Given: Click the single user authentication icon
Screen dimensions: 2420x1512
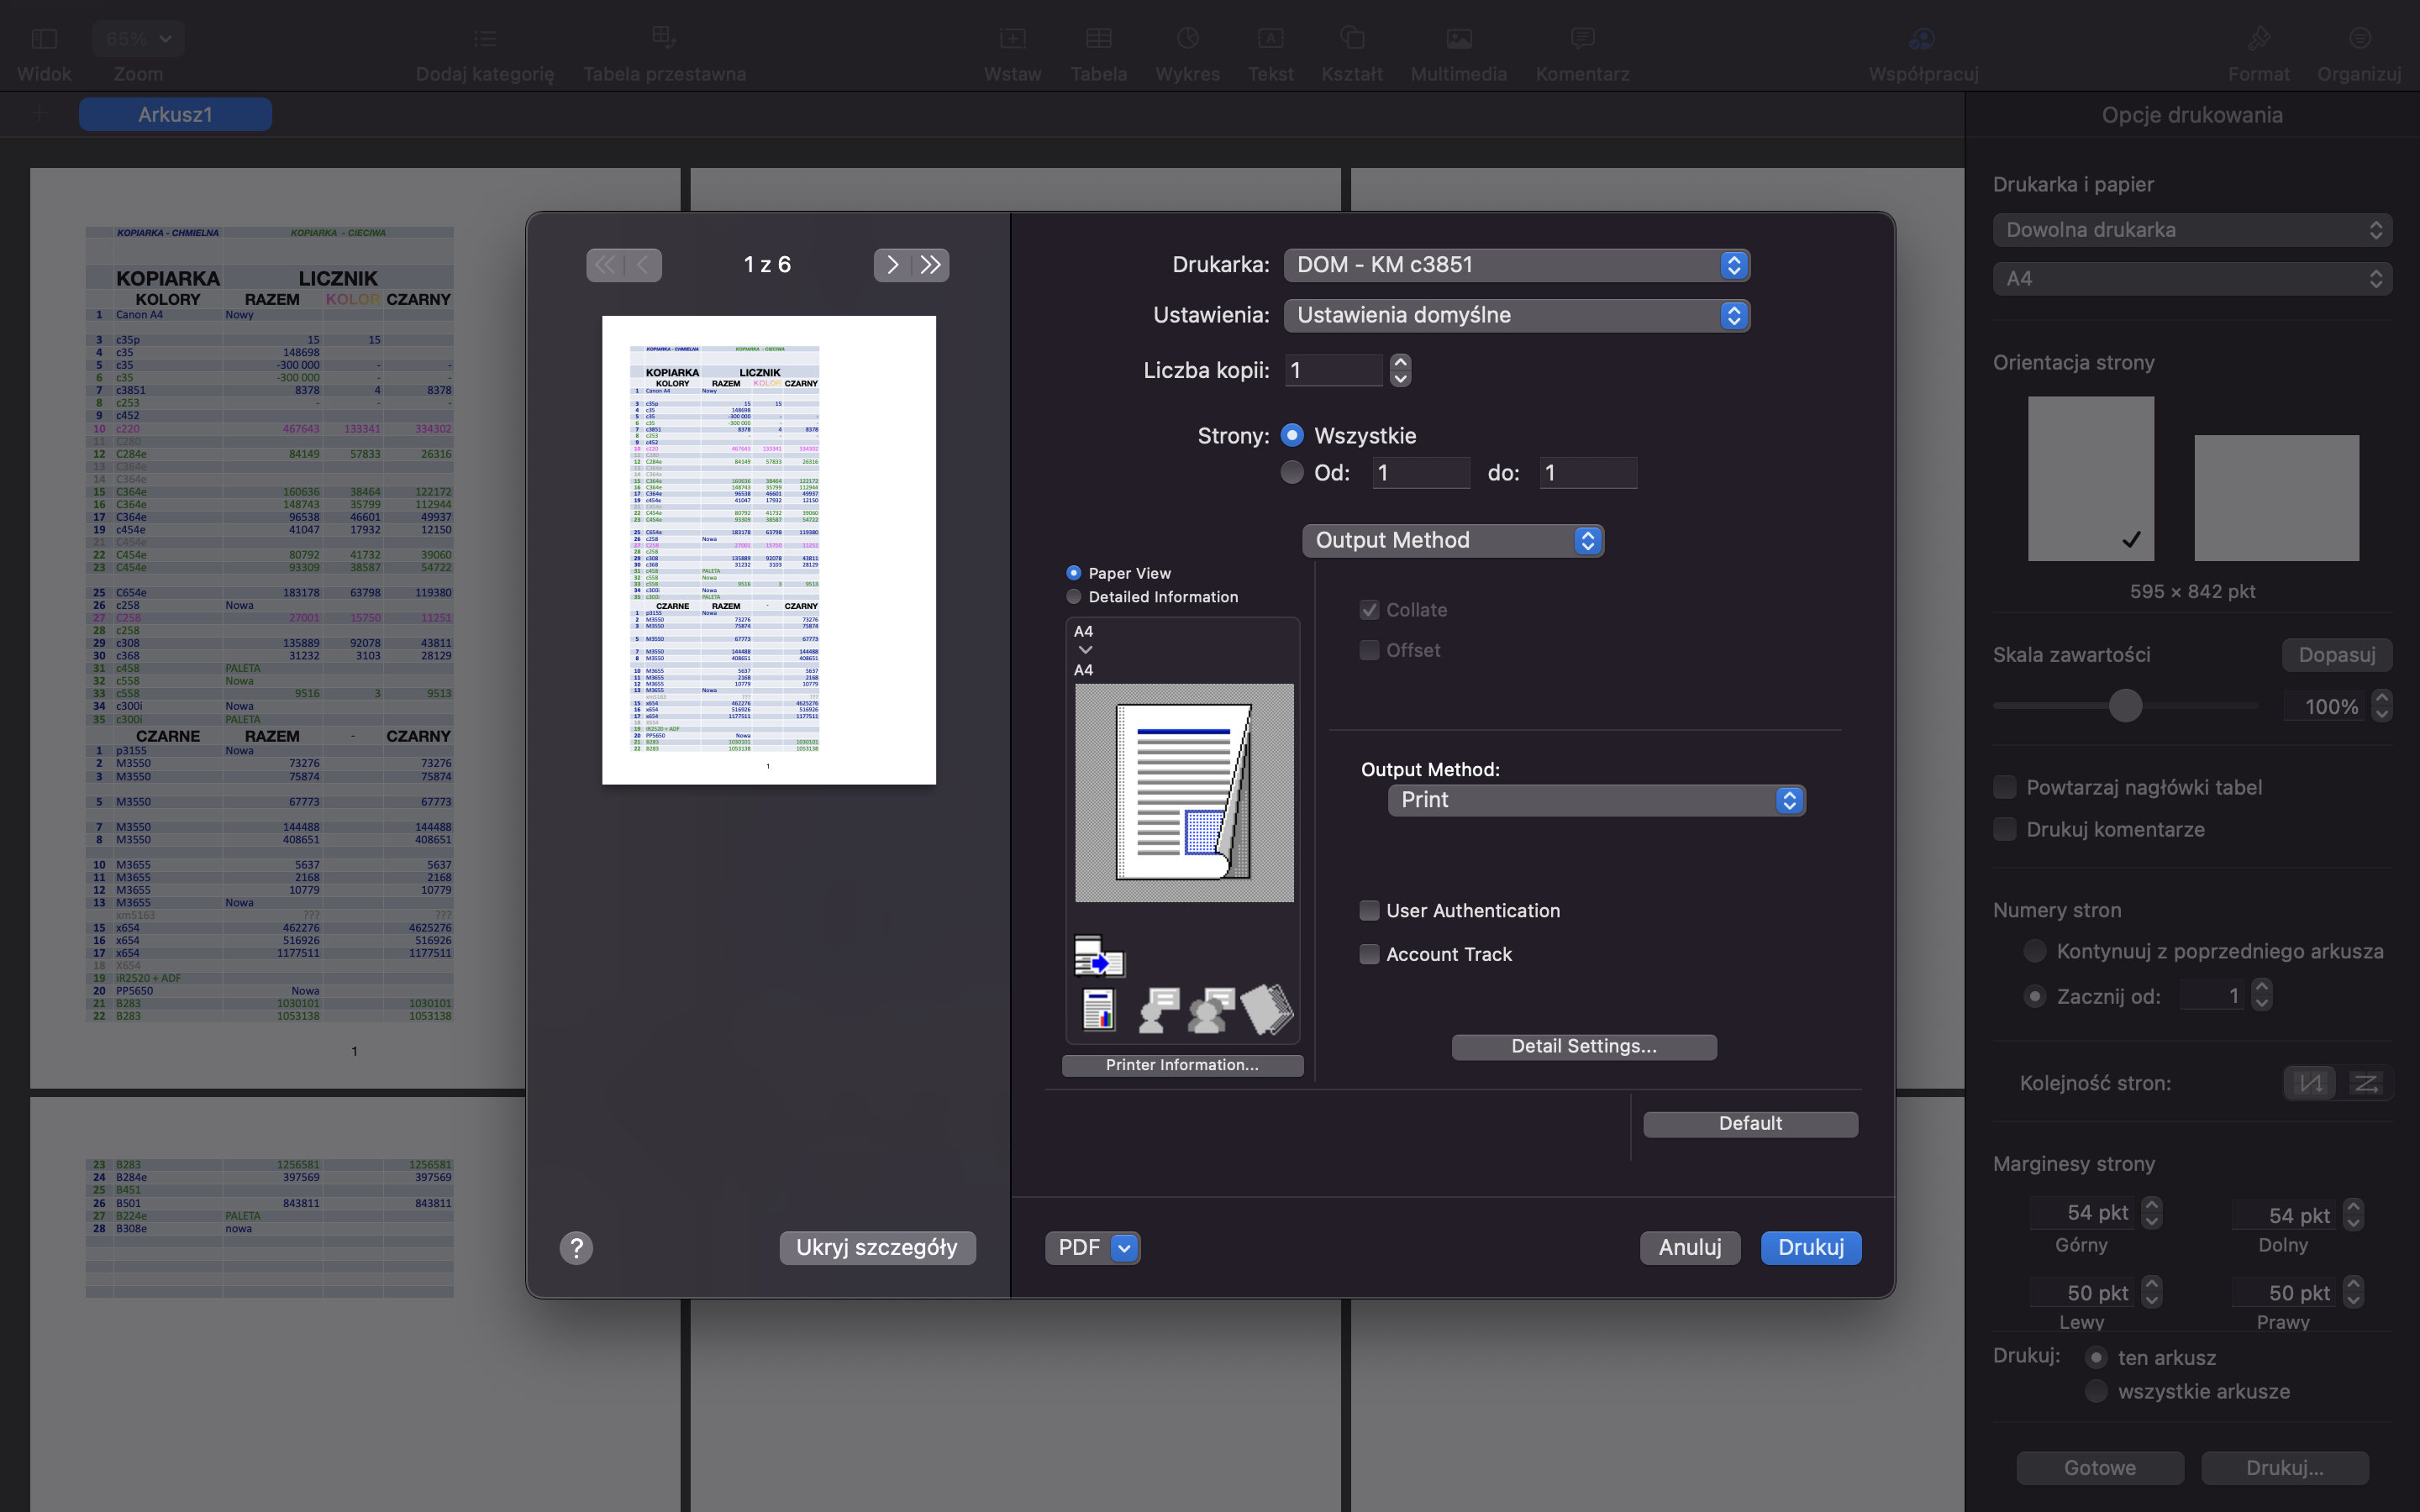Looking at the screenshot, I should (1158, 1010).
